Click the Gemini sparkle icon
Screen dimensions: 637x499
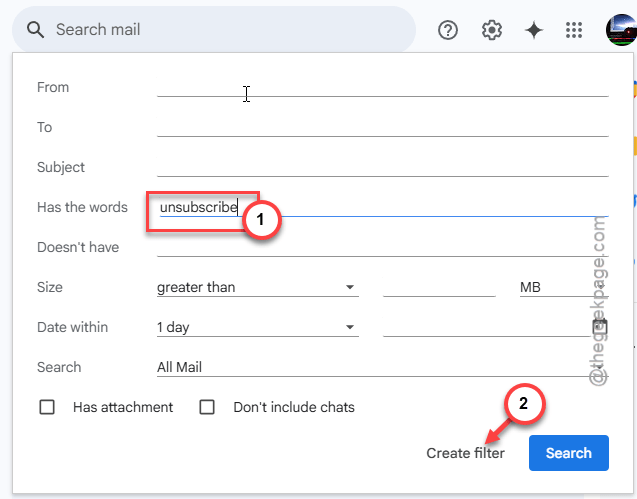coord(533,30)
